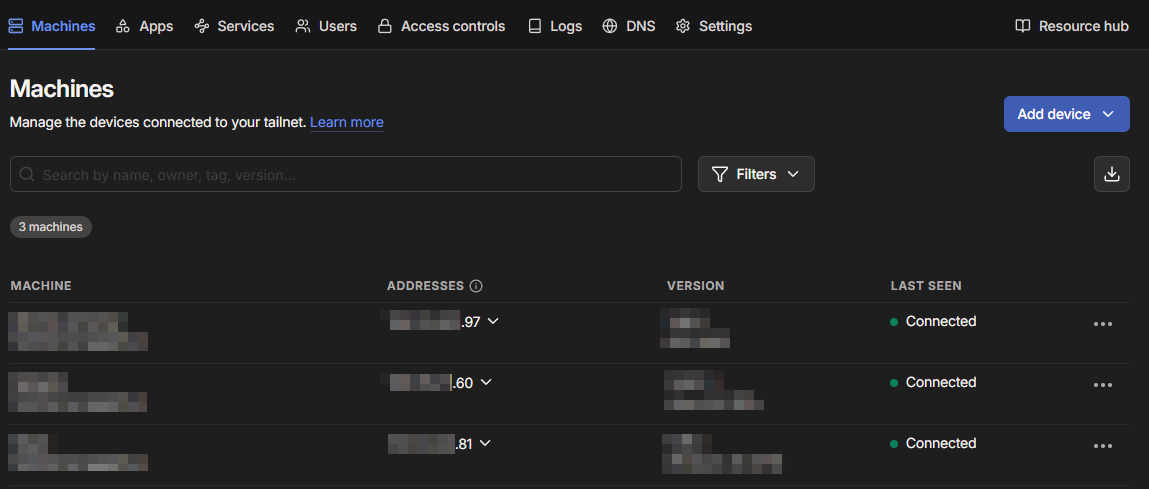Switch to the Apps tab
The height and width of the screenshot is (489, 1149).
[144, 26]
